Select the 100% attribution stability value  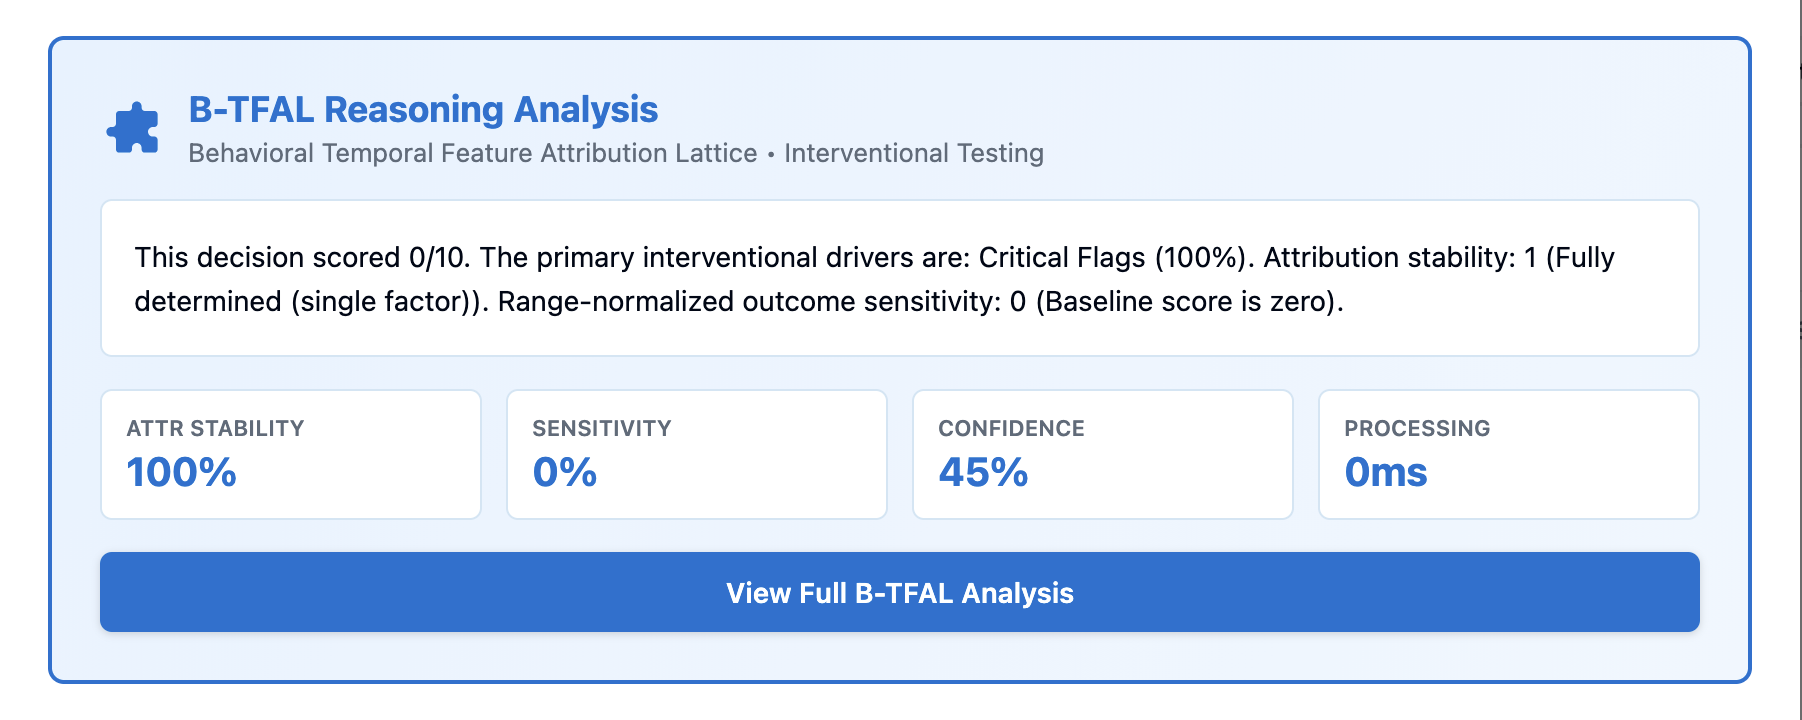click(181, 472)
